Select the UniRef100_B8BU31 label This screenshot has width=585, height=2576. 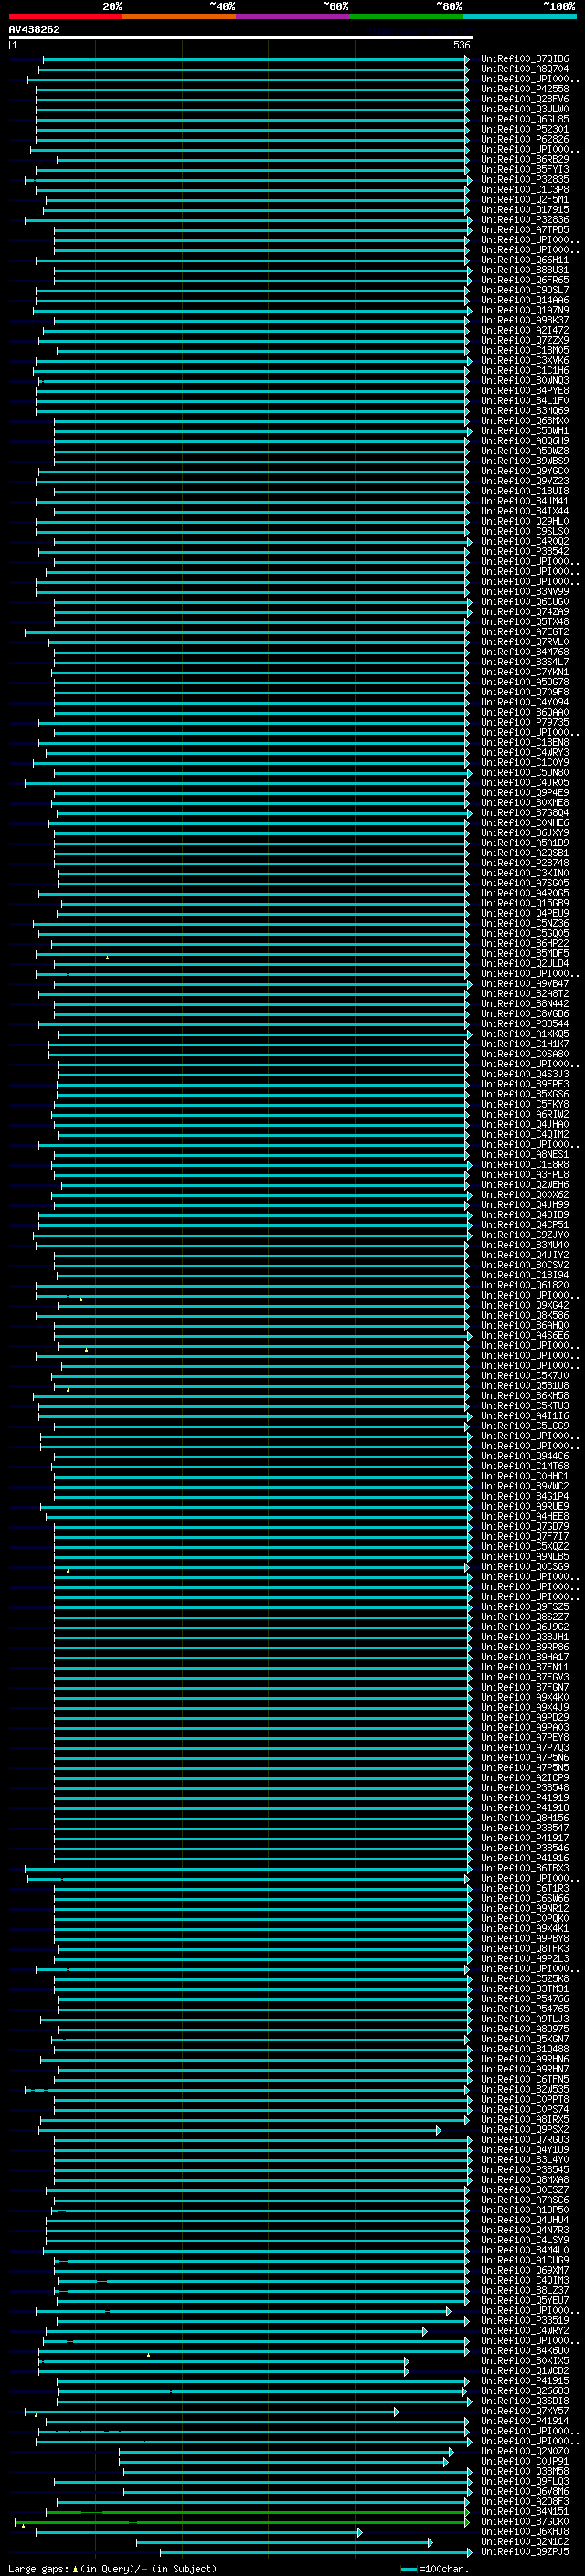pos(525,270)
